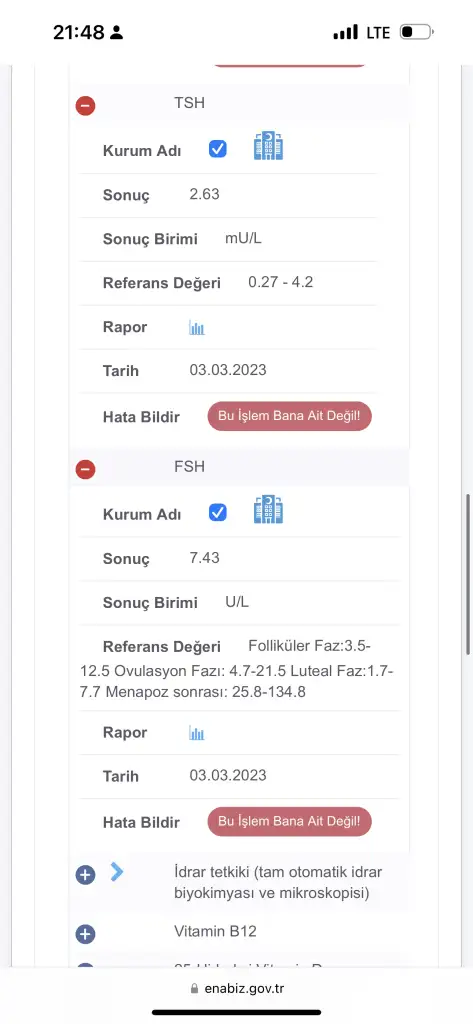
Task: Open the FSH institution building icon
Action: point(268,510)
